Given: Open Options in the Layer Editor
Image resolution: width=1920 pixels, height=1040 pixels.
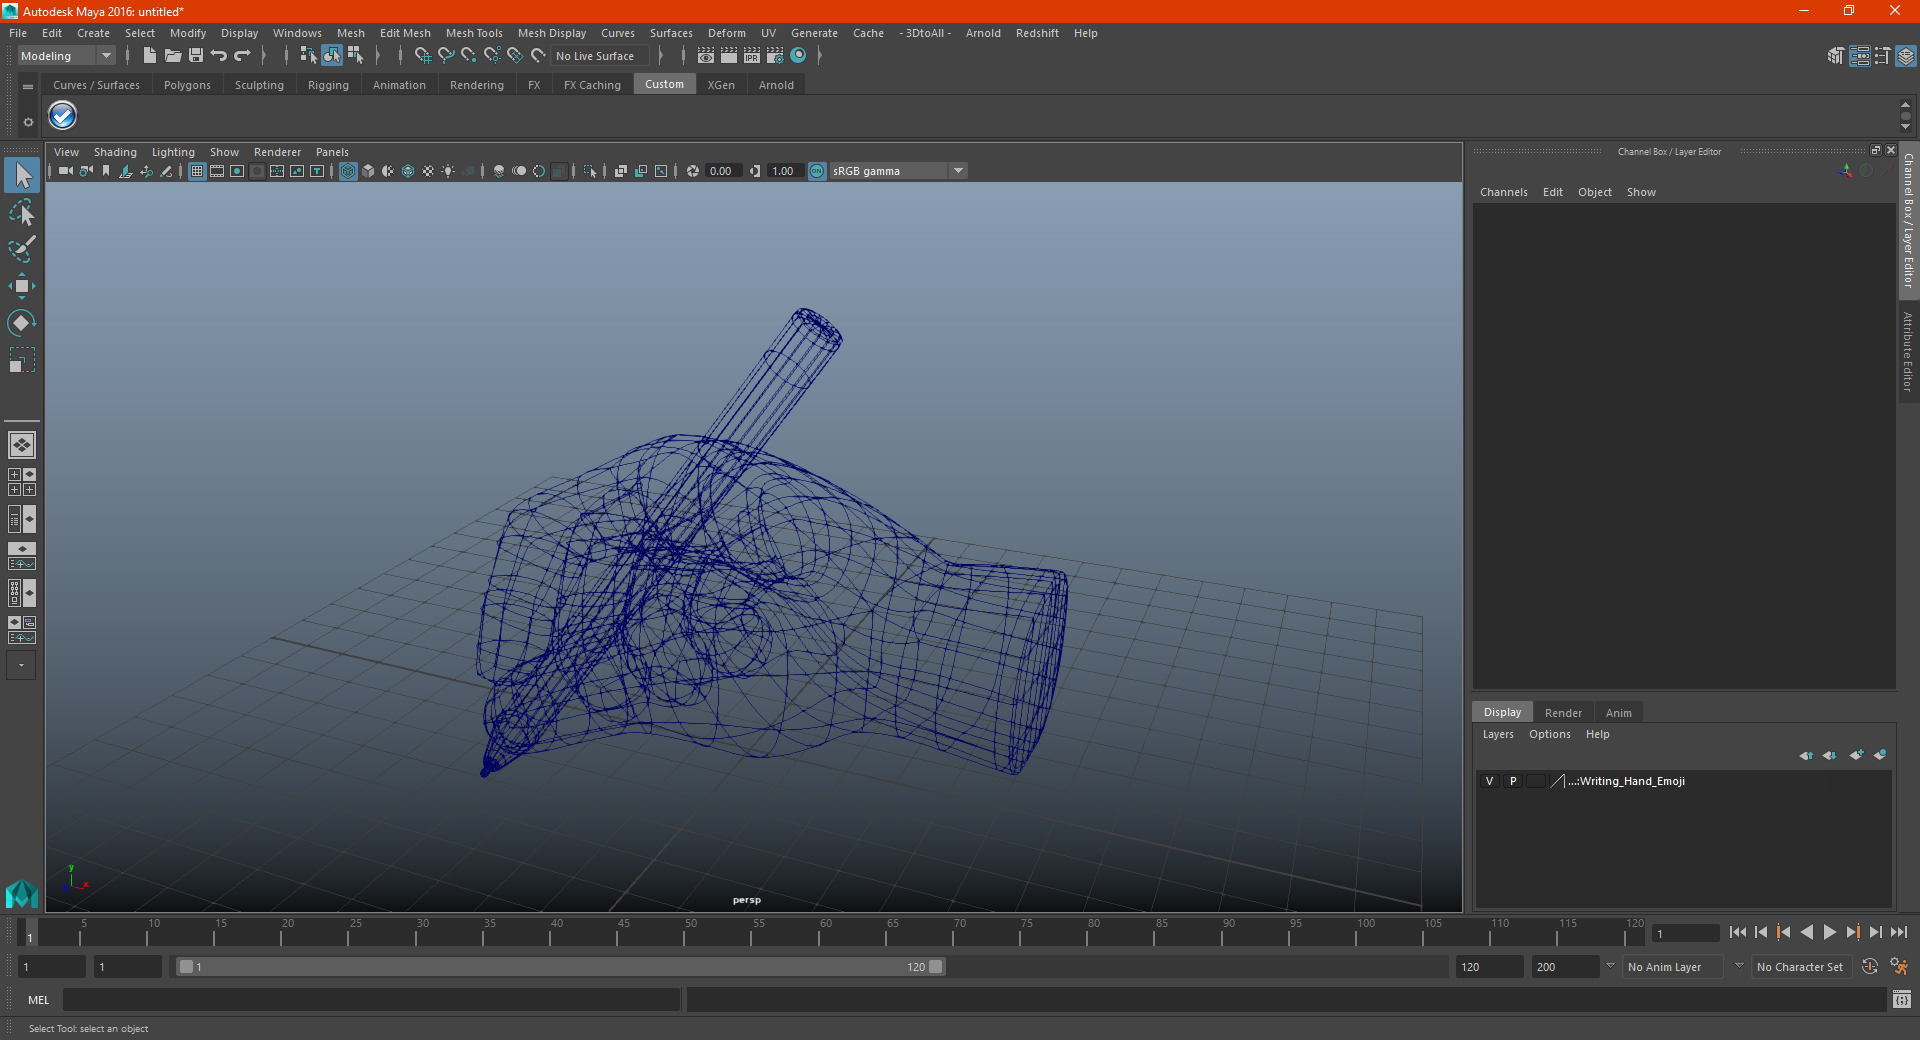Looking at the screenshot, I should [1549, 734].
